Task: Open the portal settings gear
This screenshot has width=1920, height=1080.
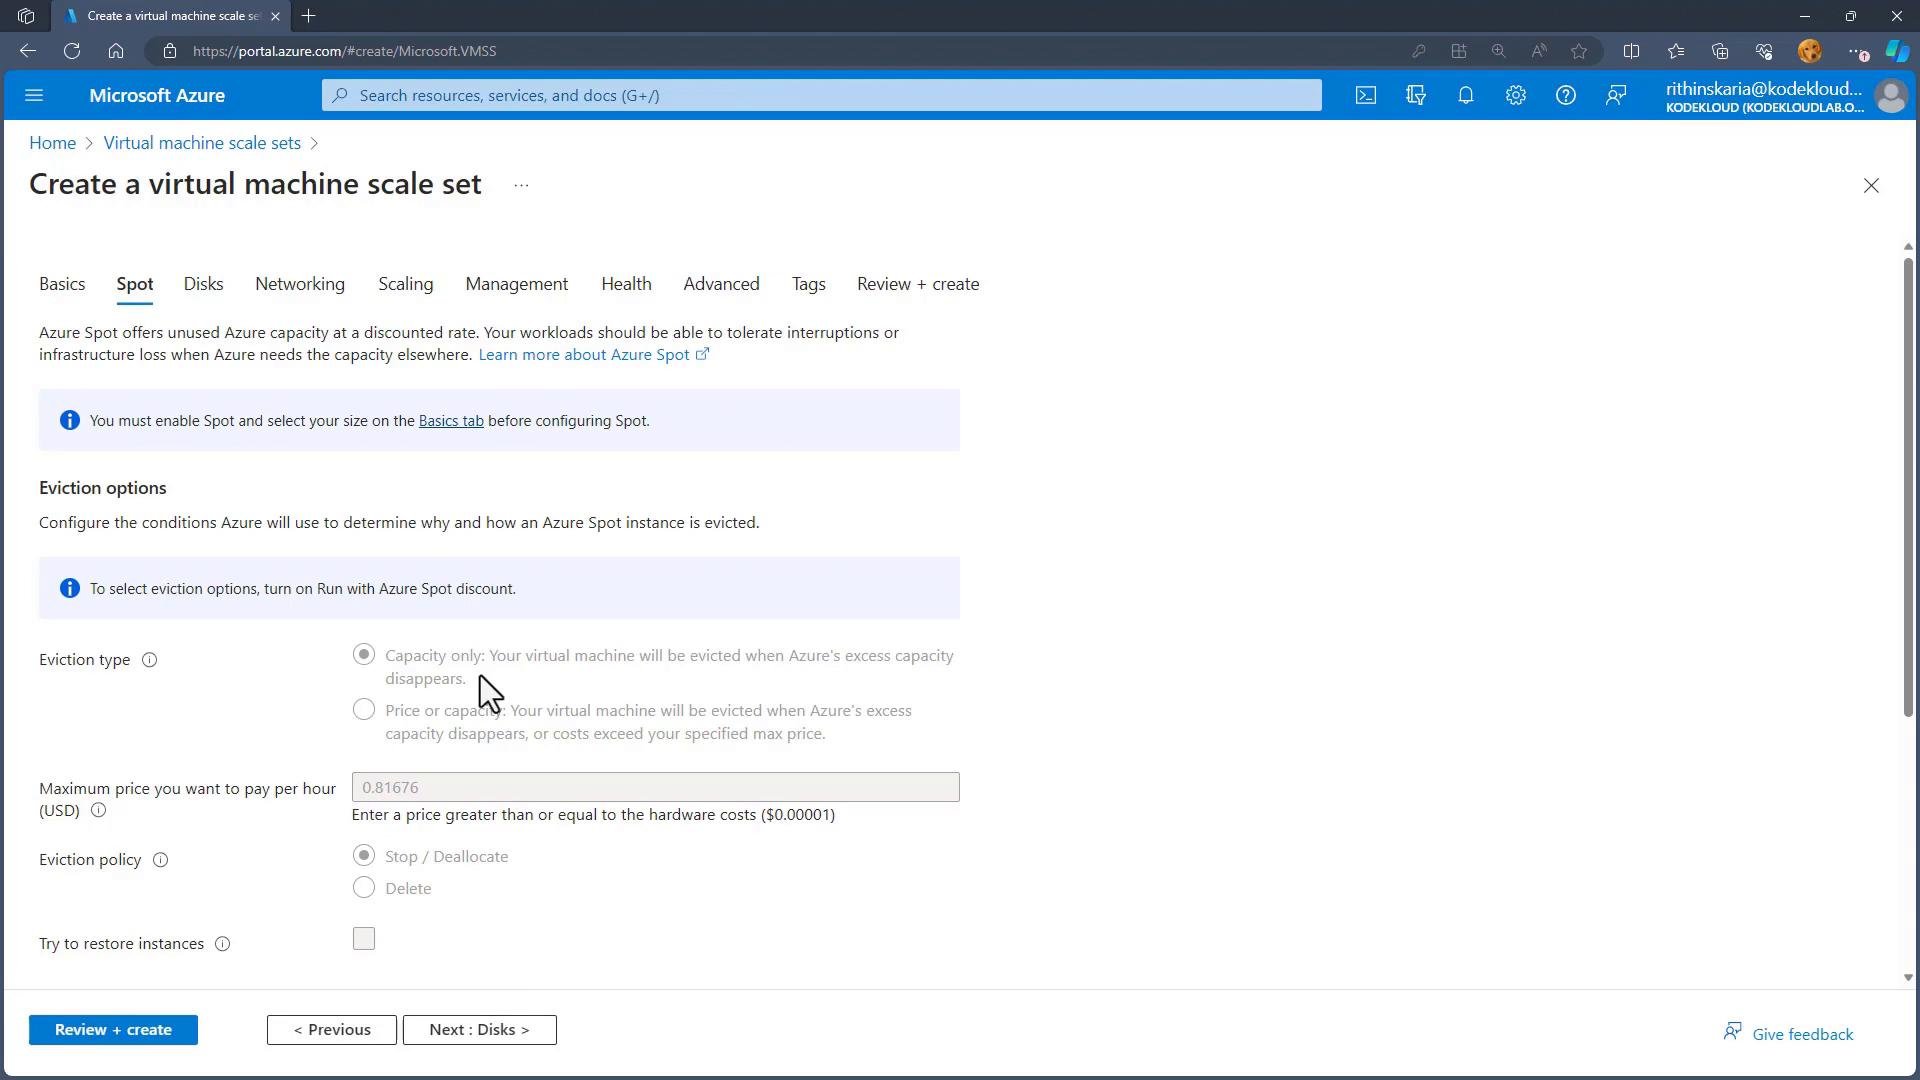Action: [x=1516, y=95]
